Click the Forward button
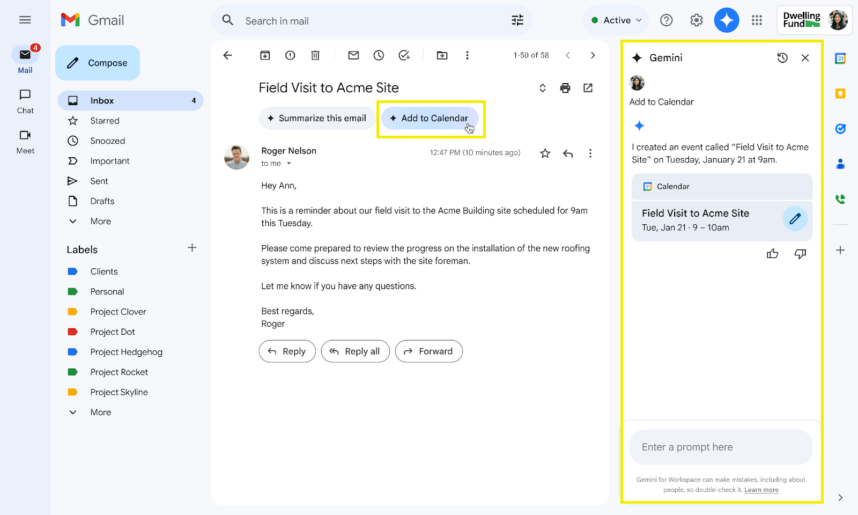The height and width of the screenshot is (515, 858). click(429, 351)
